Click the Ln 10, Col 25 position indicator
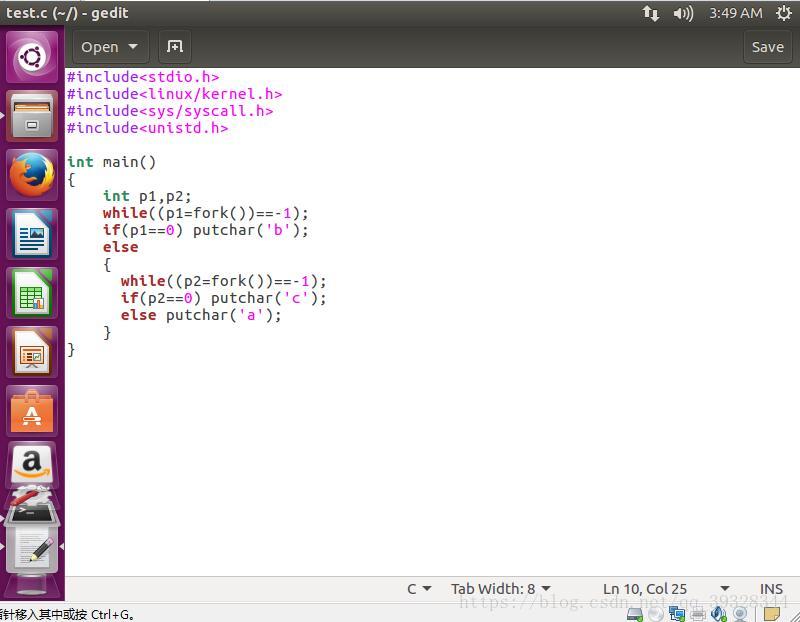Screen dimensions: 800x622 coord(645,589)
